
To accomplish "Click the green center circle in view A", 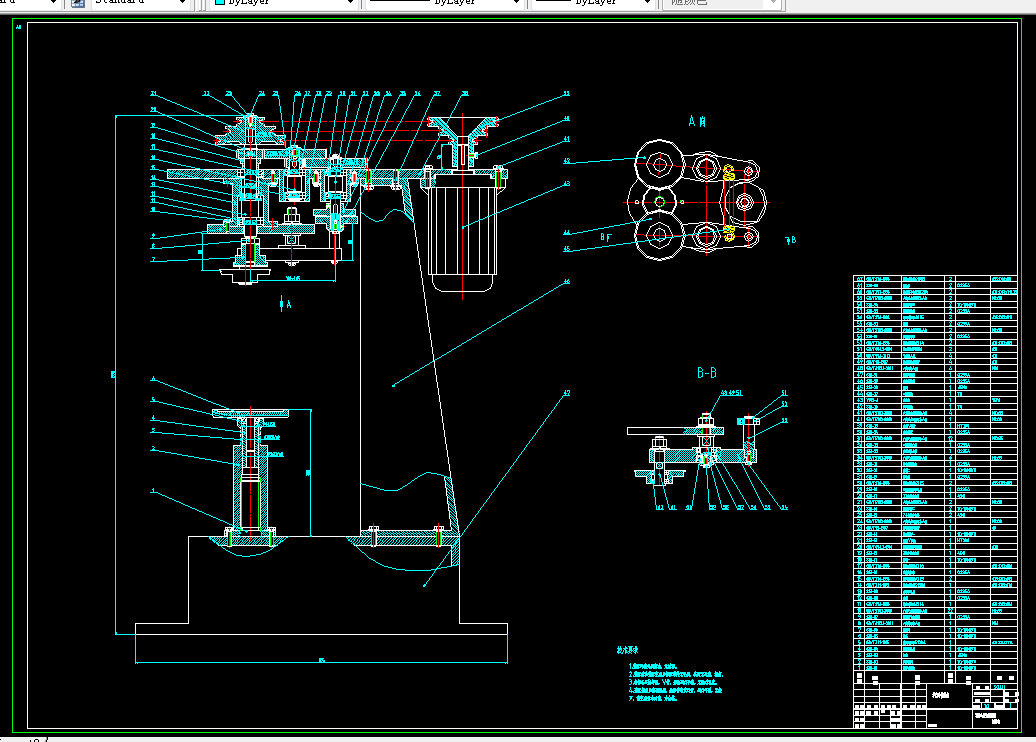I will coord(659,202).
